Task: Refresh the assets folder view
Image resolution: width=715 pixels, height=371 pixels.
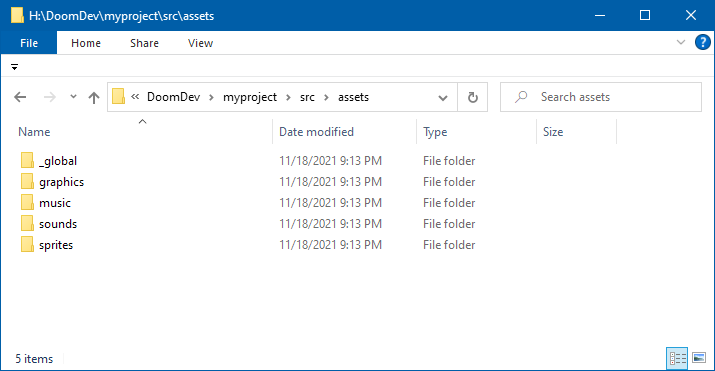Action: pyautogui.click(x=472, y=97)
